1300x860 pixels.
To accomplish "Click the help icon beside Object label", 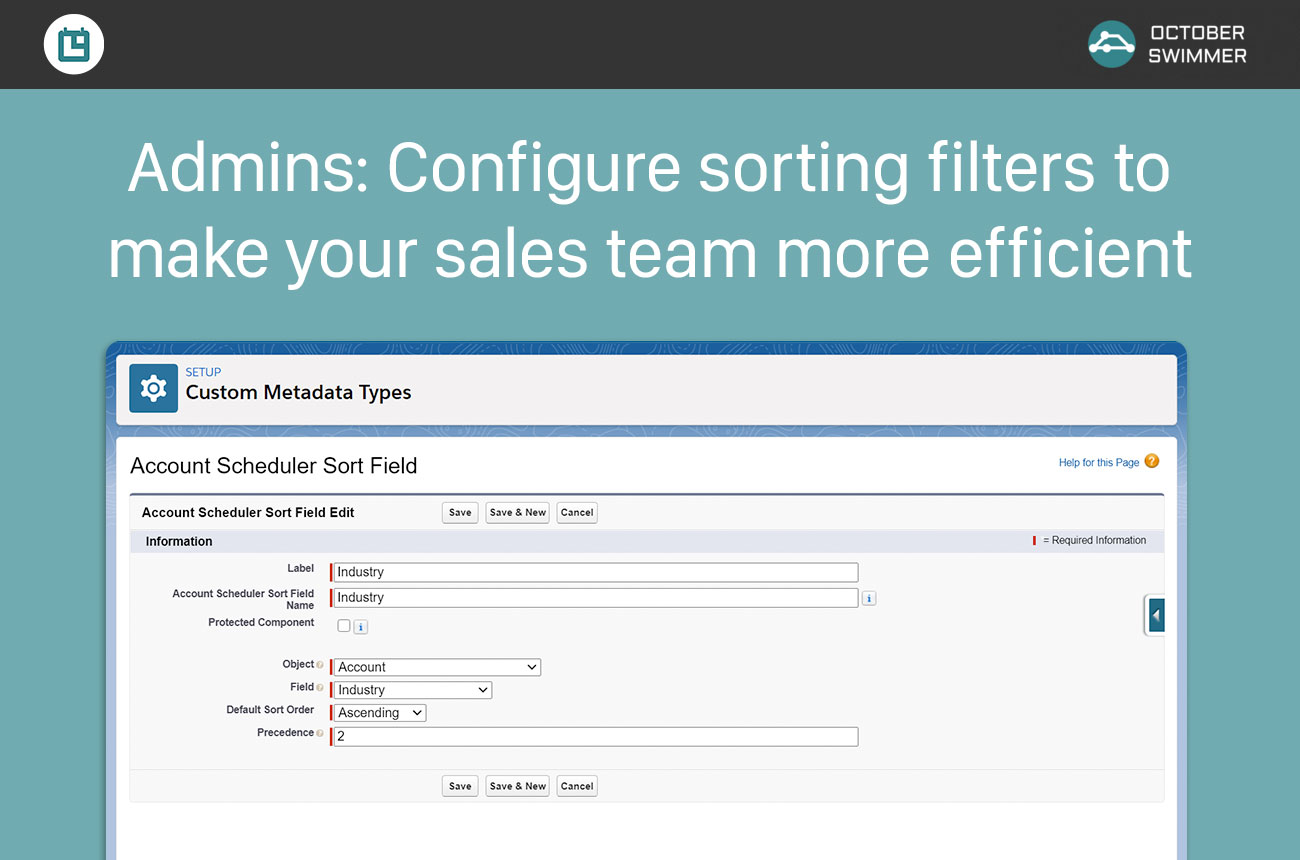I will (320, 665).
